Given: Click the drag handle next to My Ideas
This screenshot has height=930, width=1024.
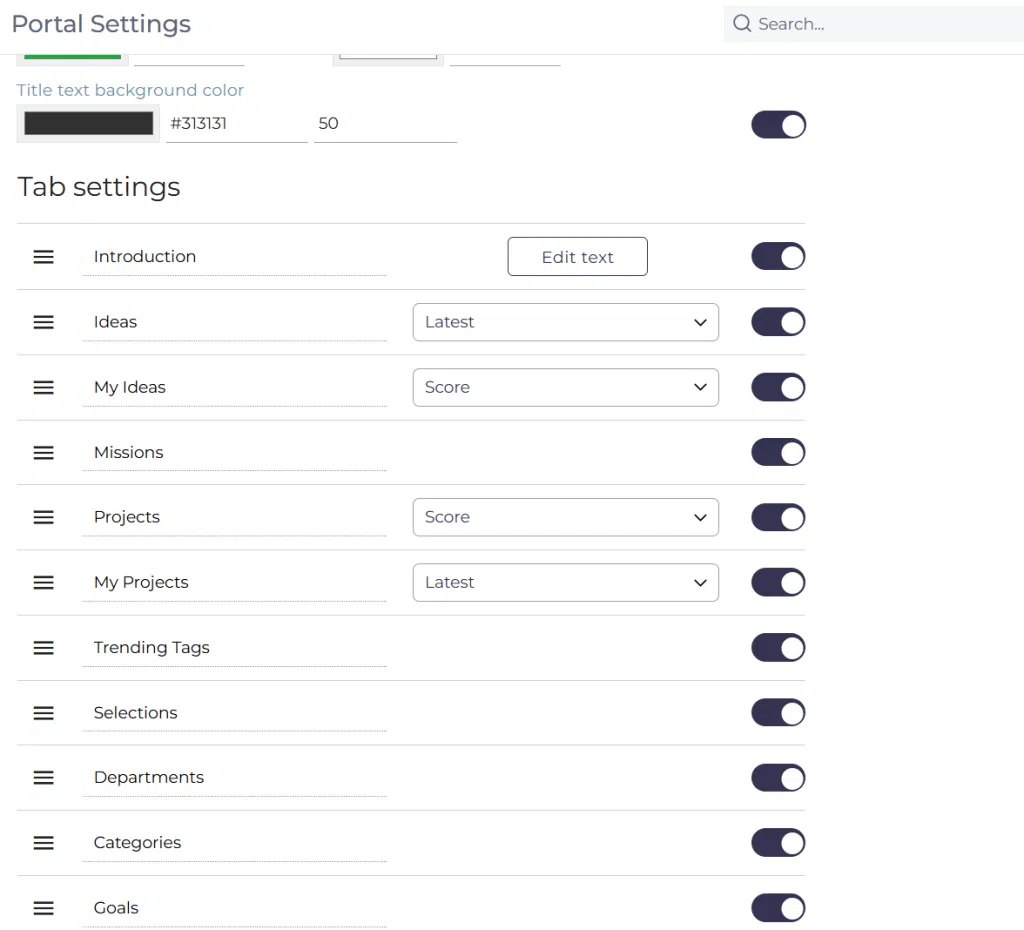Looking at the screenshot, I should coord(44,387).
